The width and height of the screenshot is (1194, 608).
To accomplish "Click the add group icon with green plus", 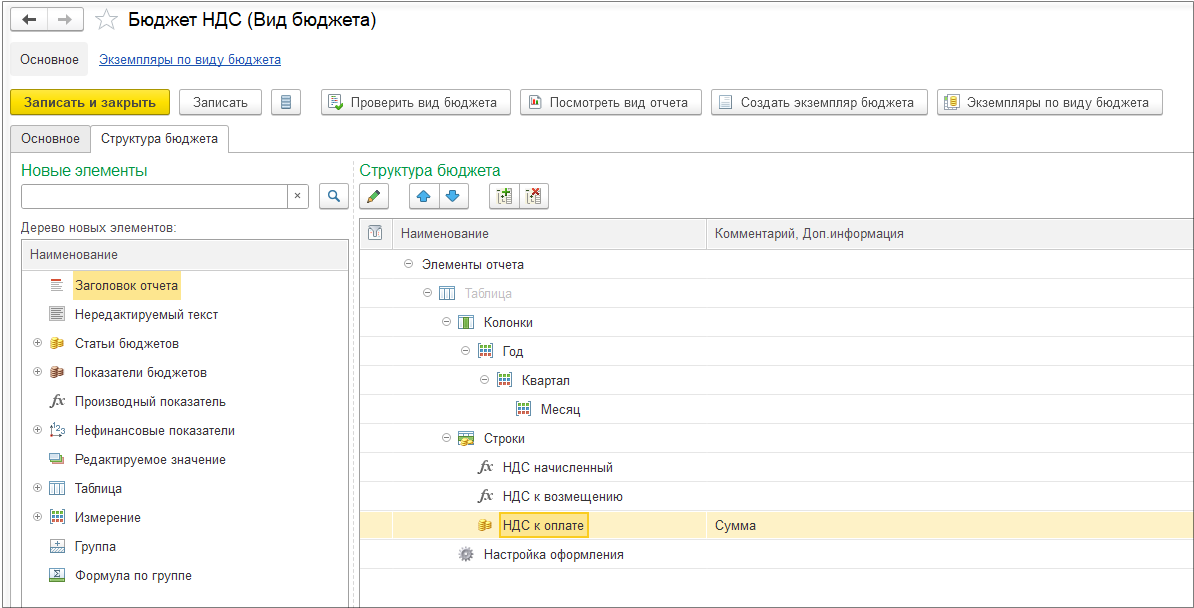I will point(504,197).
